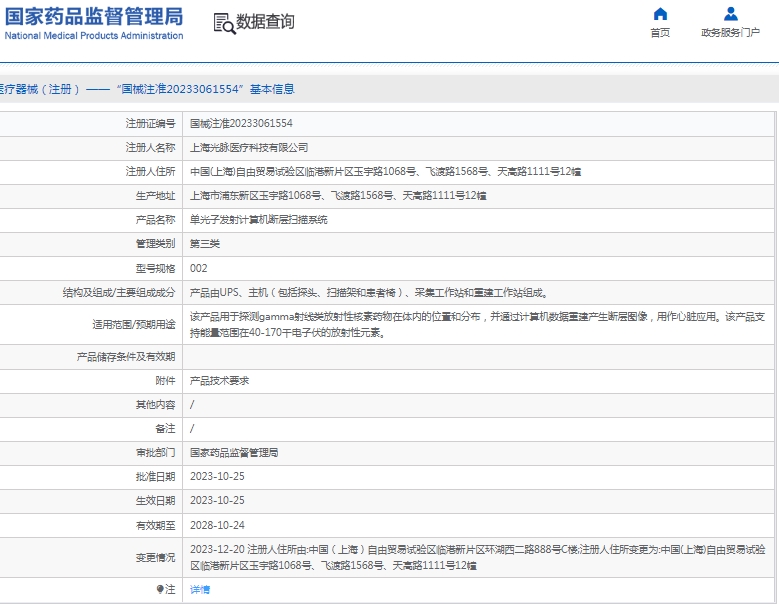Click the 变更情况 entry dated 2023-12-20
The image size is (779, 607).
click(x=477, y=557)
